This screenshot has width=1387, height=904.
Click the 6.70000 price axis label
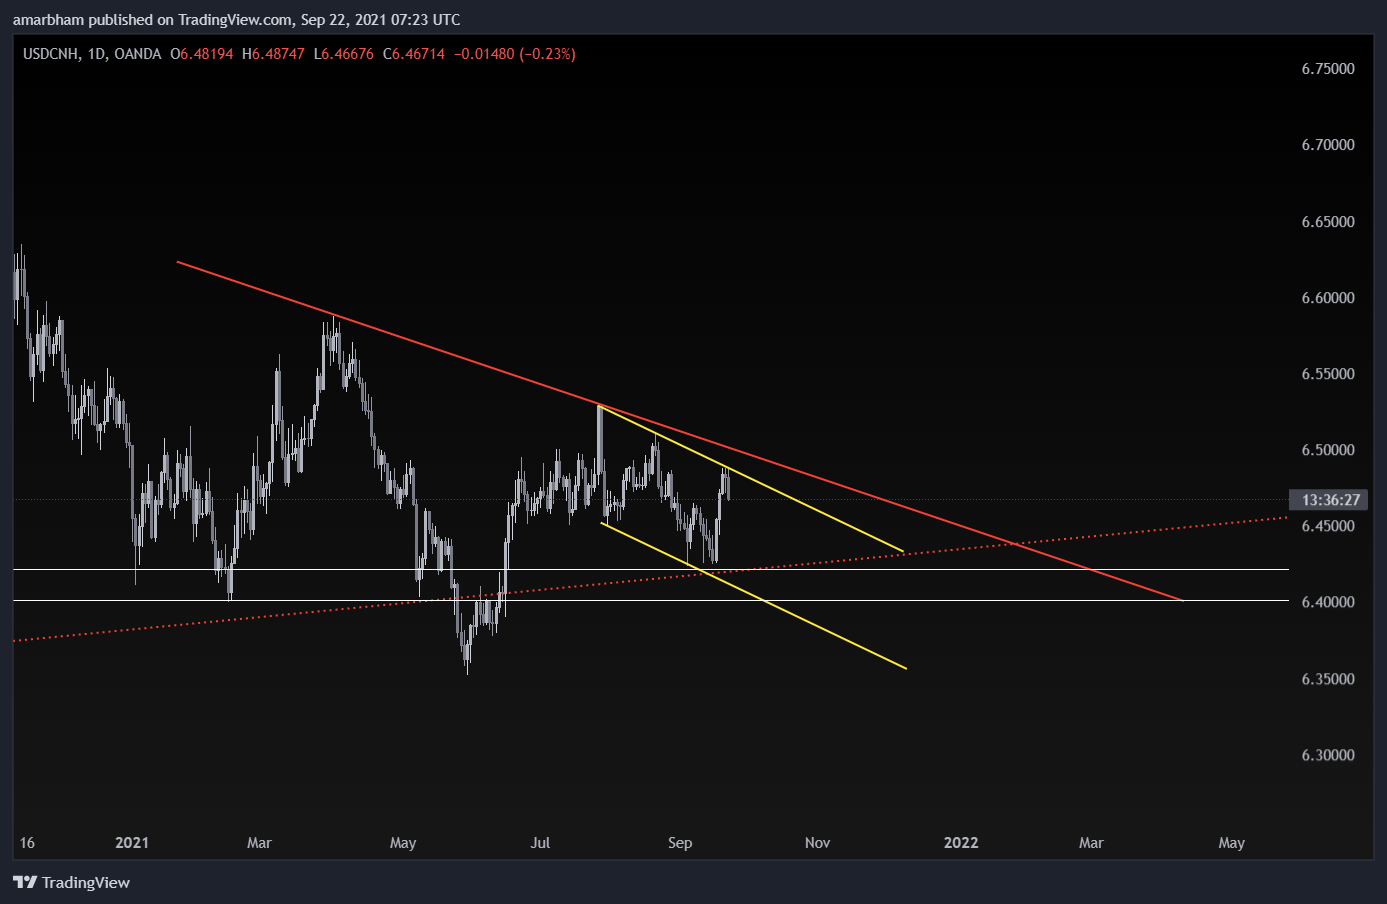tap(1328, 145)
